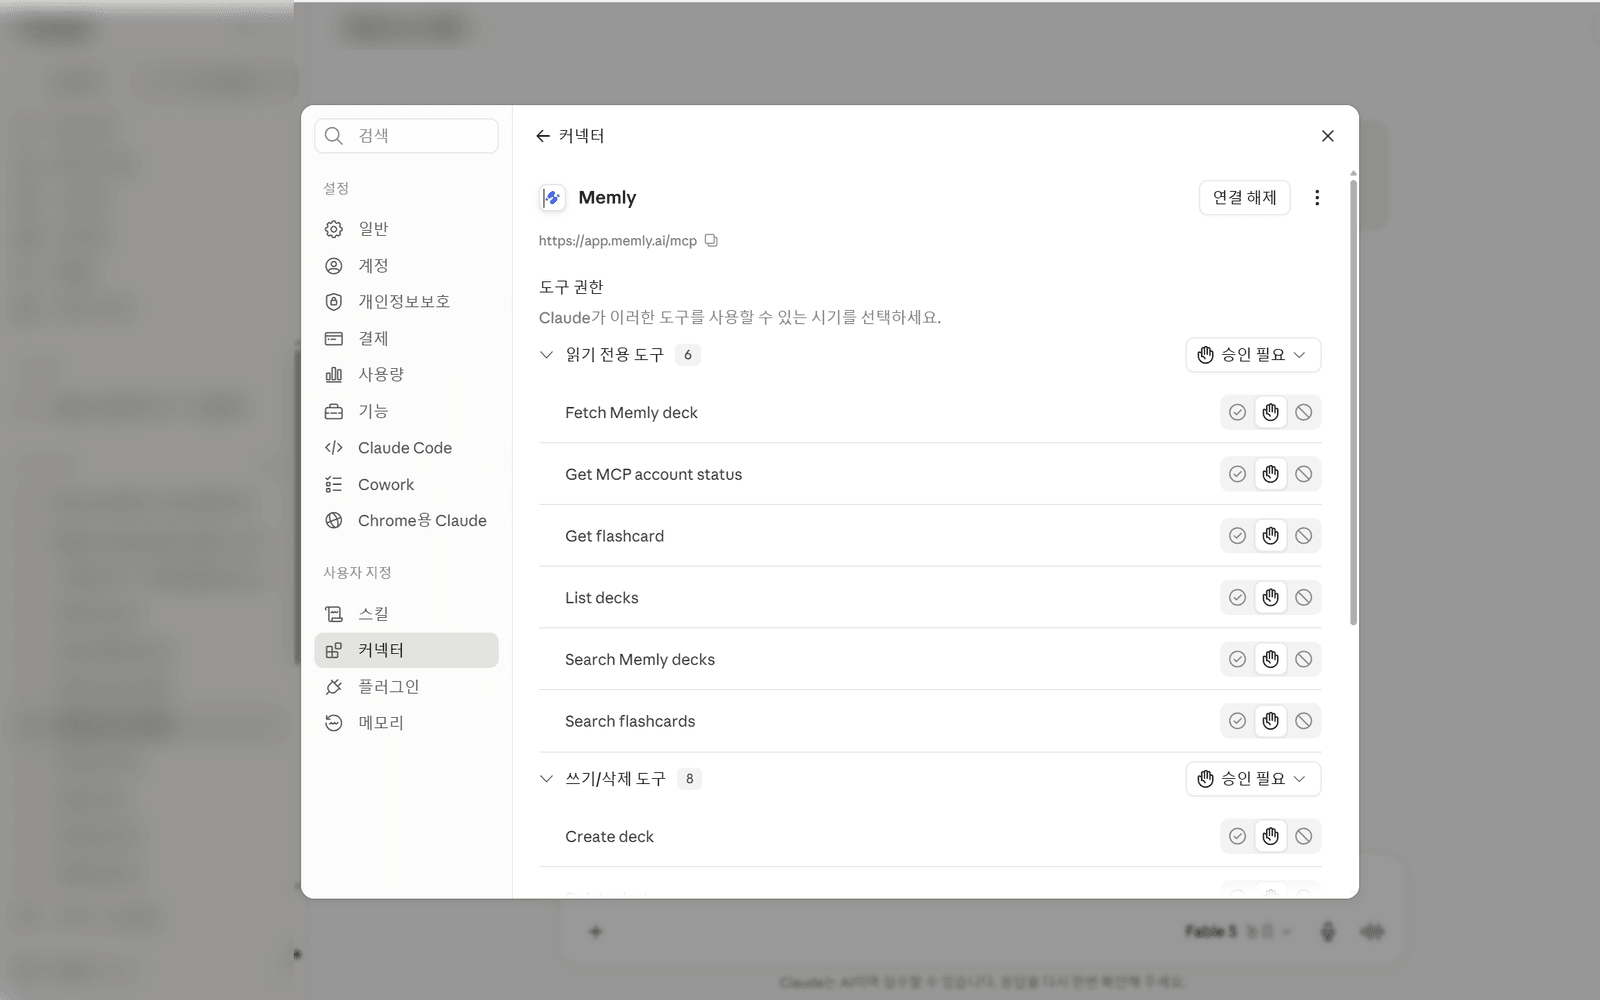Block the Search flashcards tool
The image size is (1600, 1000).
1304,721
